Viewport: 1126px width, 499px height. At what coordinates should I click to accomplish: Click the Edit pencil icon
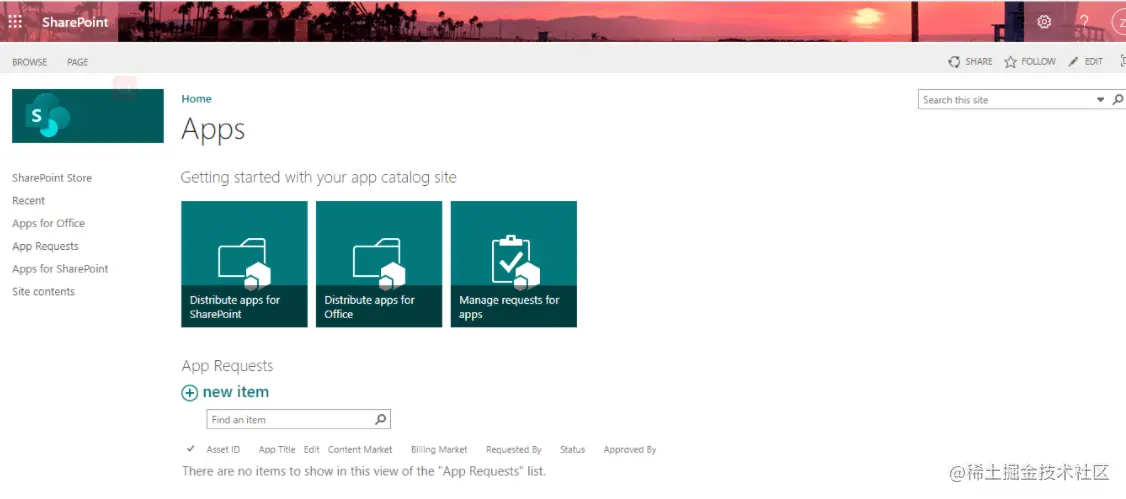pos(1074,62)
